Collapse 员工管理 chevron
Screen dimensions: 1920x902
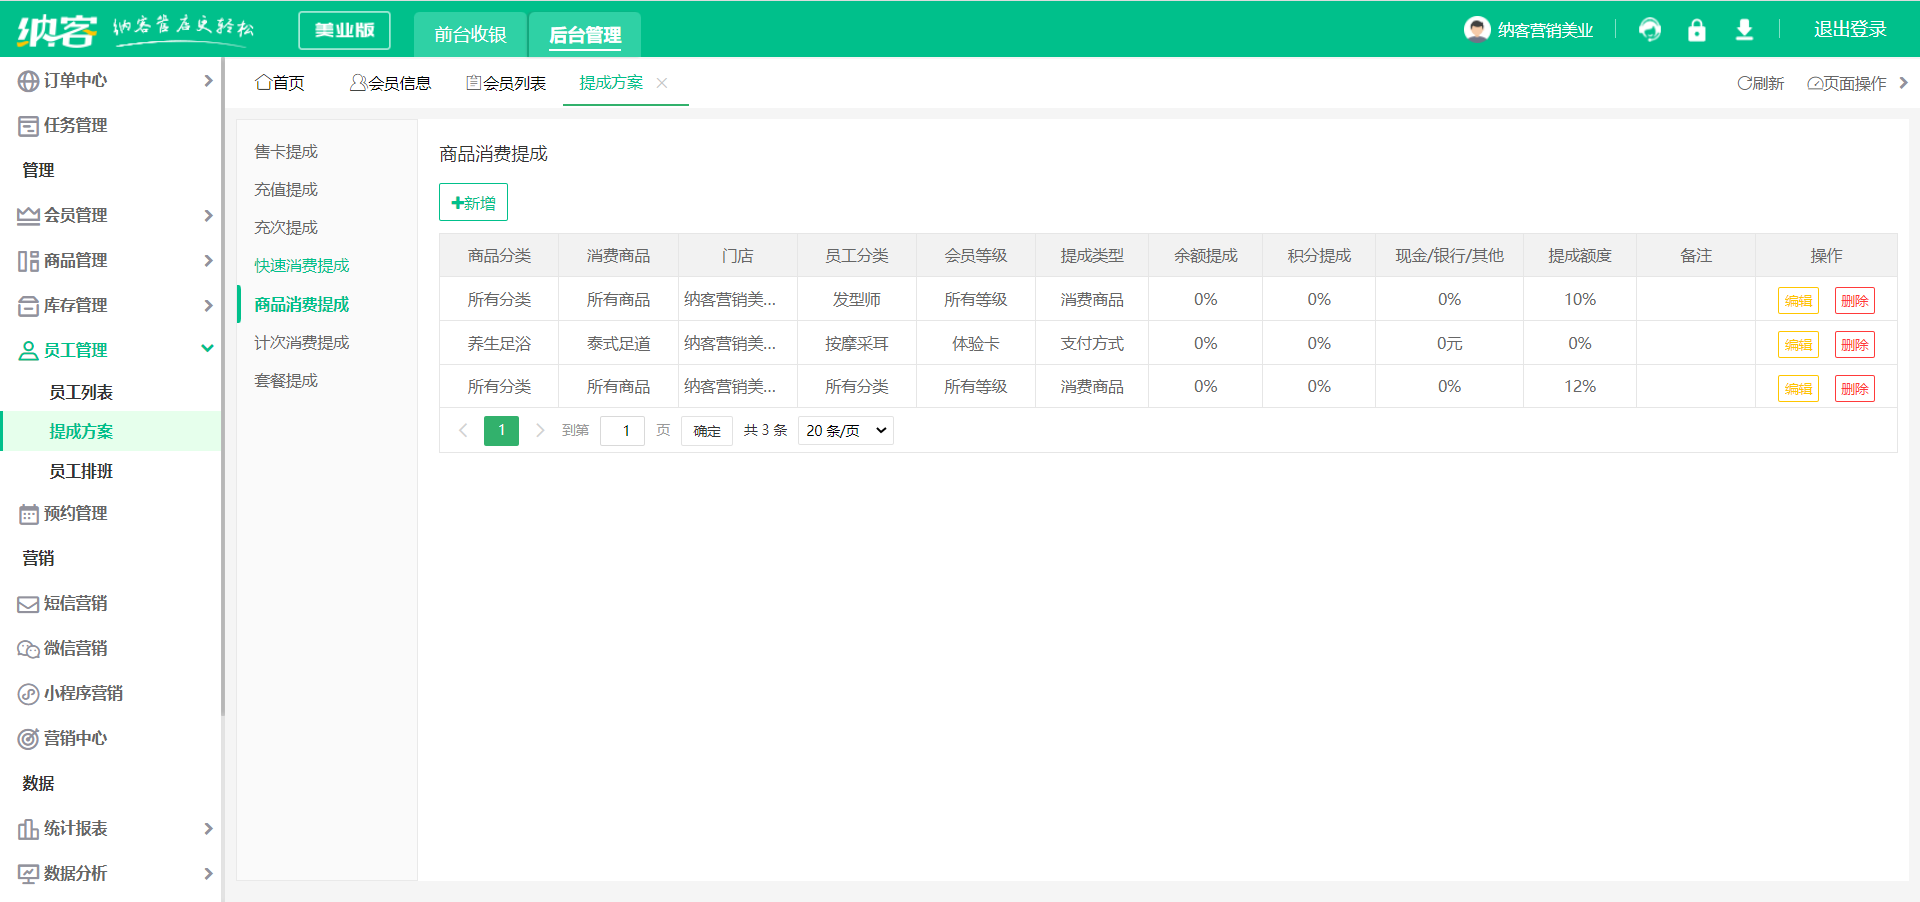click(208, 349)
